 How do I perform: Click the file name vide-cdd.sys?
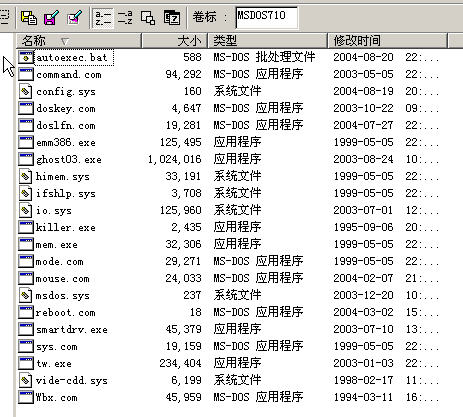pos(72,380)
